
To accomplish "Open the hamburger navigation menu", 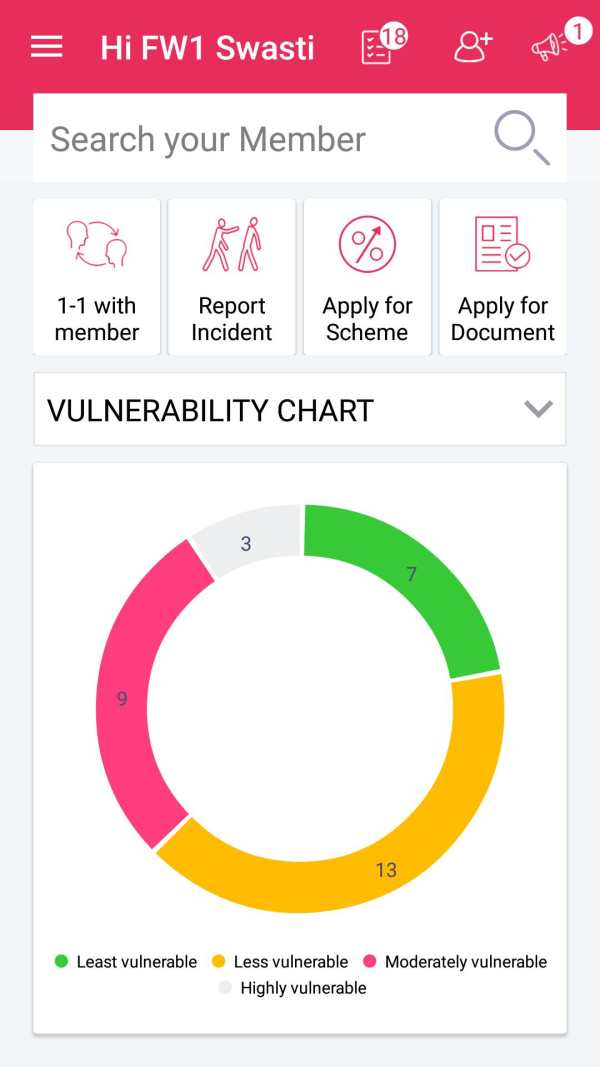I will (46, 47).
